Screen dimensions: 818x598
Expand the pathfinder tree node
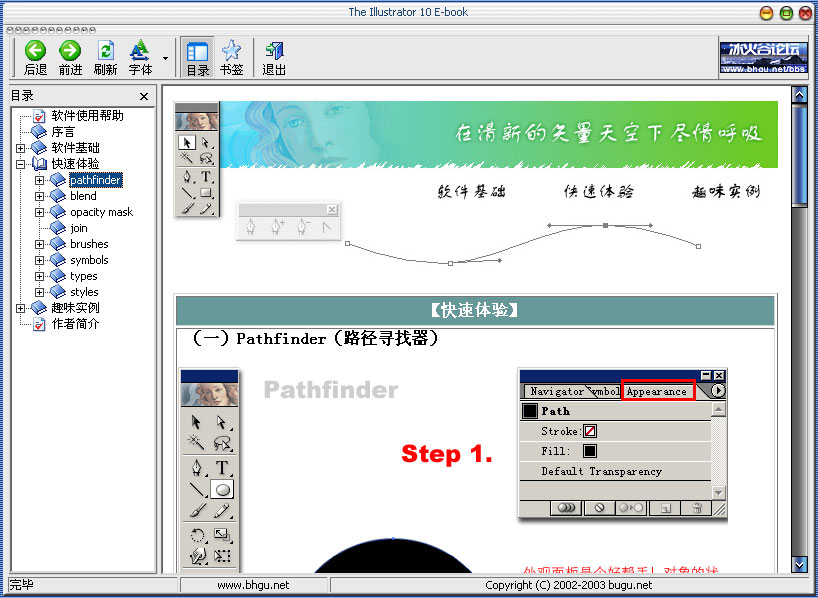[x=39, y=180]
